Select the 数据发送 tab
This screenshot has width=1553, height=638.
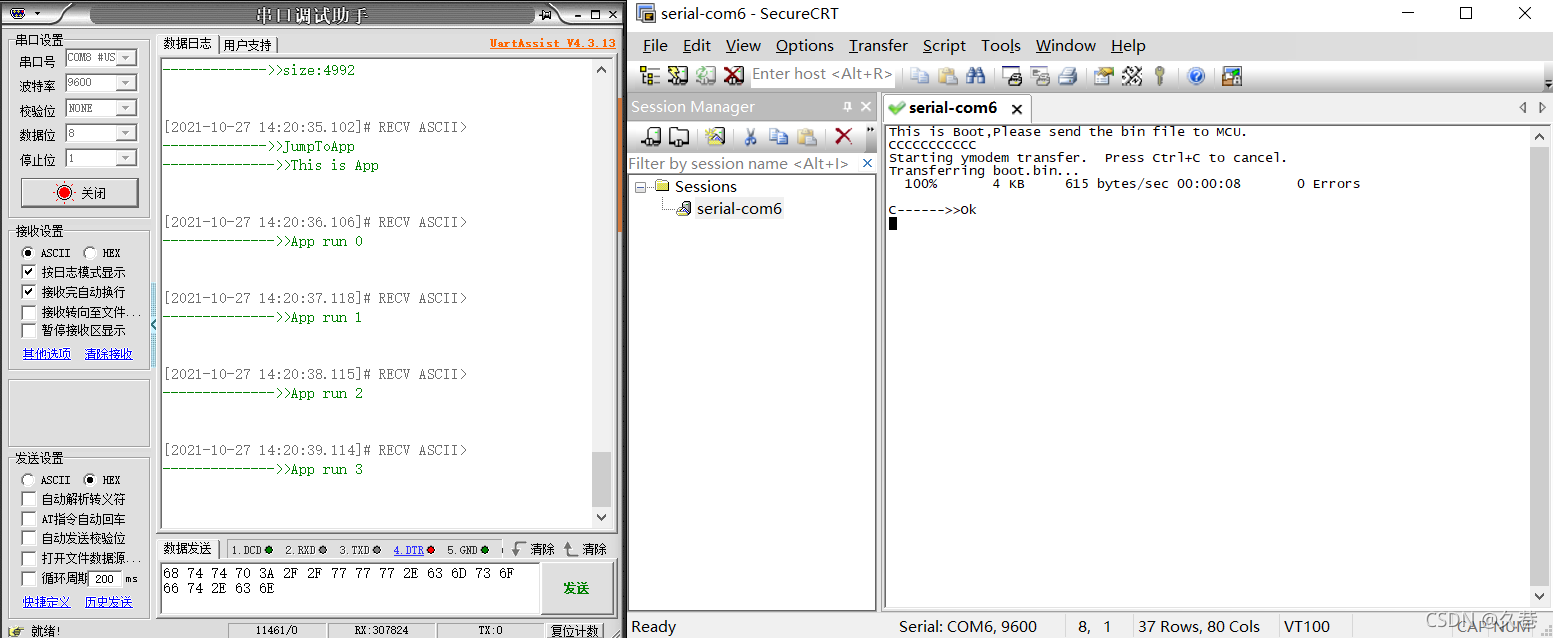[x=188, y=549]
